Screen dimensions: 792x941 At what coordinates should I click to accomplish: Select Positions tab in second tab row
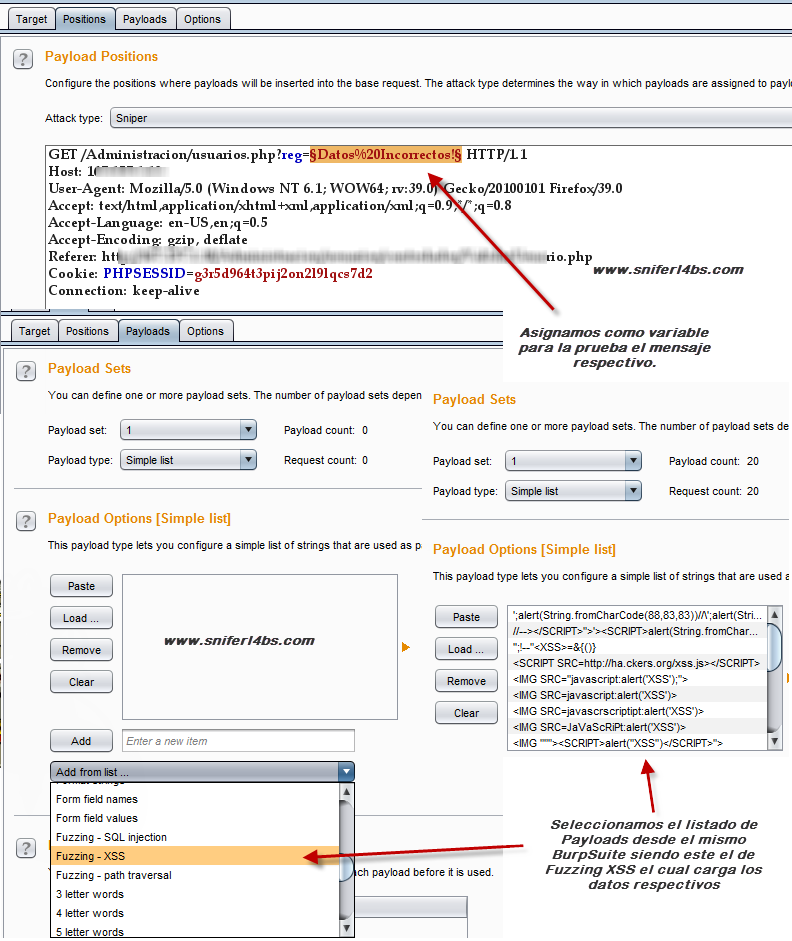coord(87,331)
